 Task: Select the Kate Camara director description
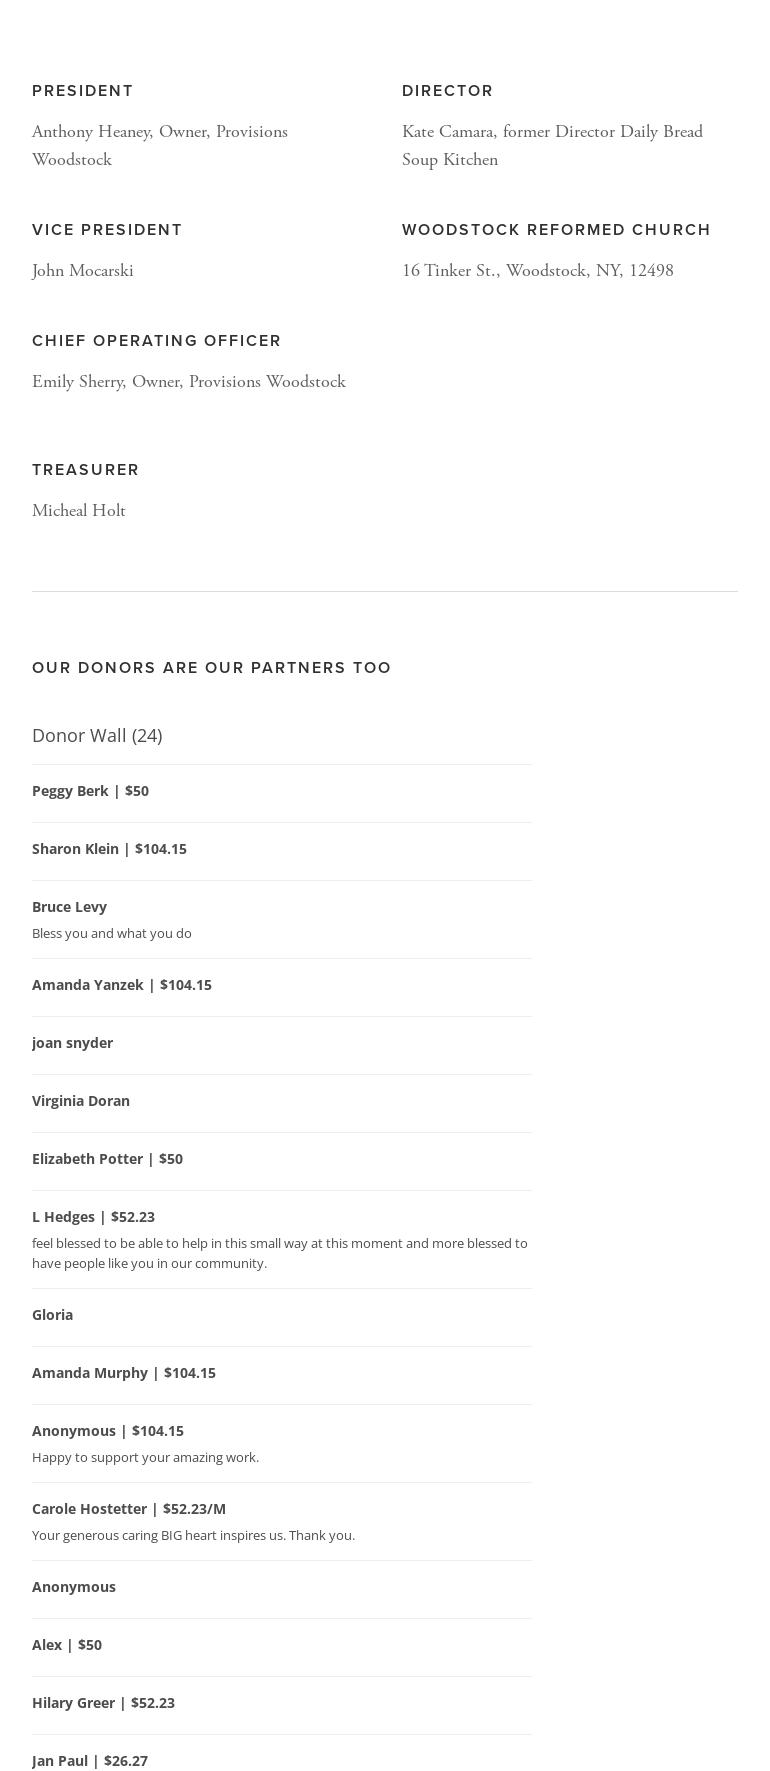click(x=552, y=146)
